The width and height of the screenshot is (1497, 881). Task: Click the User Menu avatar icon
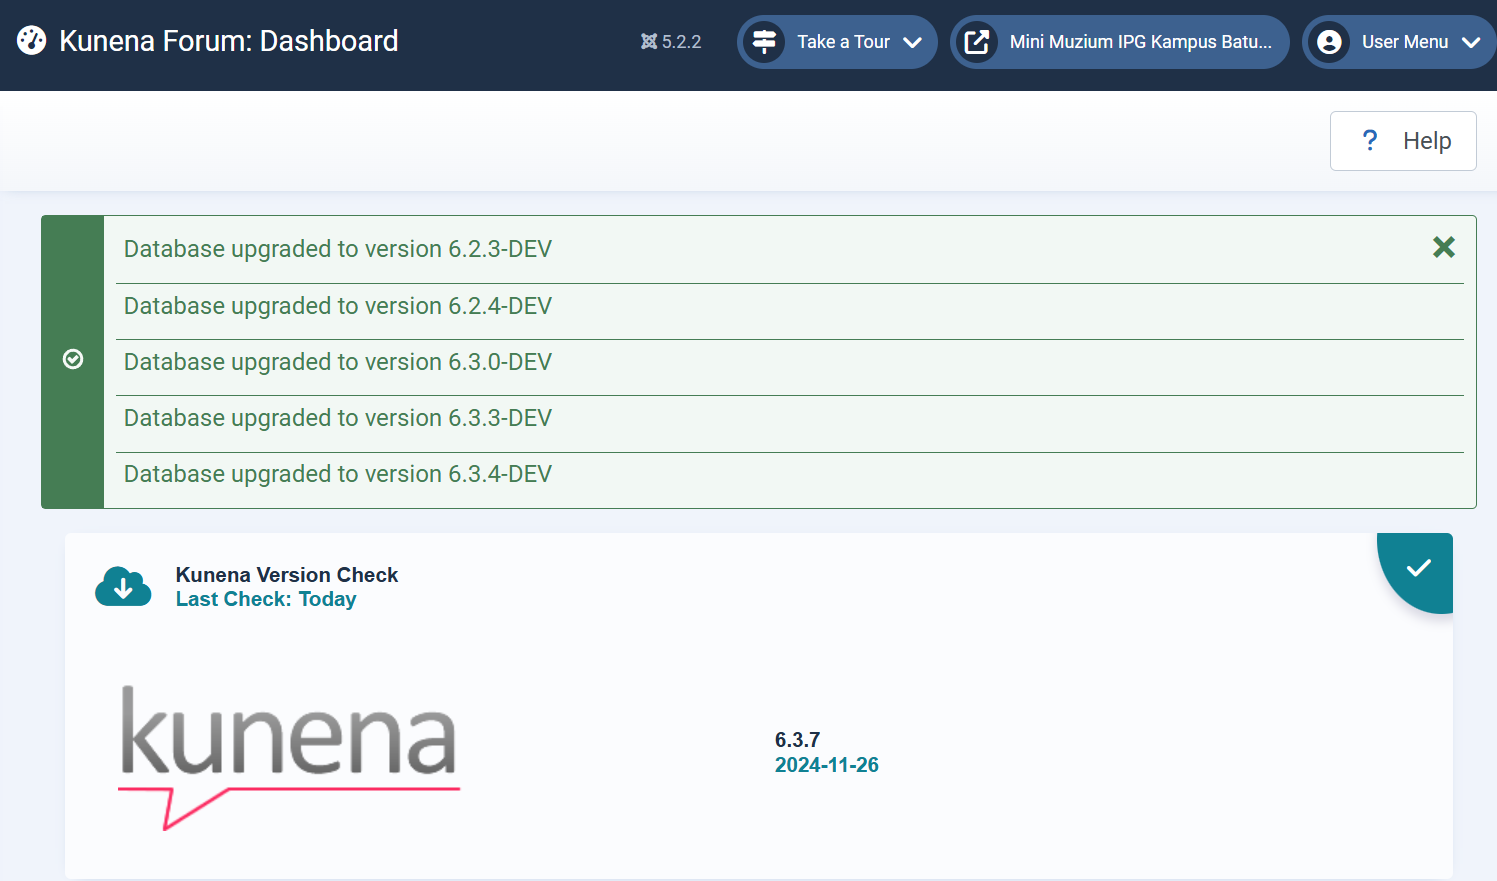point(1329,42)
